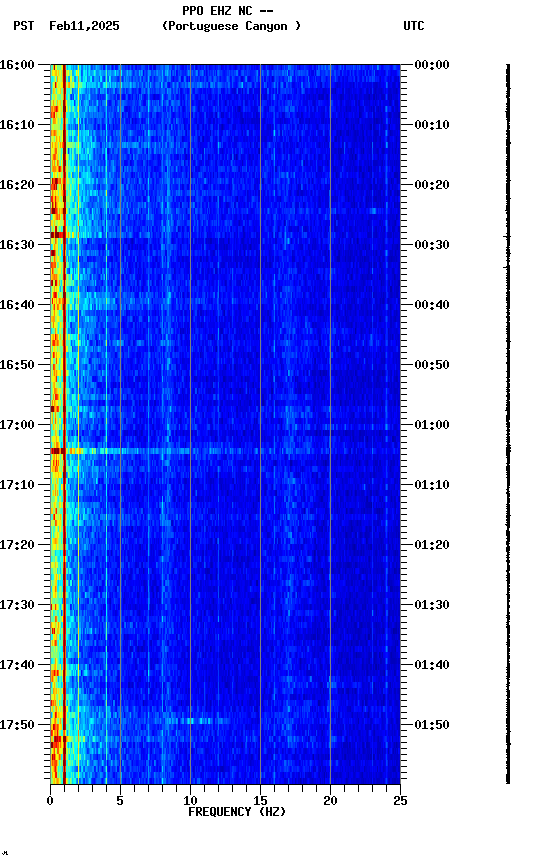Click the '00:00' UTC time label

click(432, 65)
